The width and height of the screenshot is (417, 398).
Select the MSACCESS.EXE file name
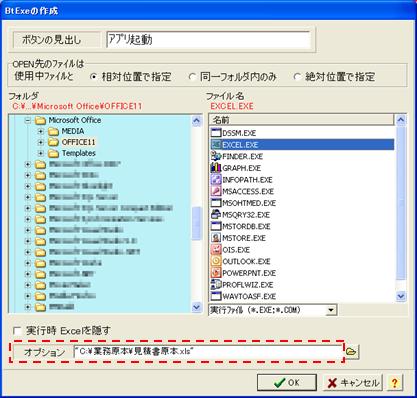tap(248, 192)
